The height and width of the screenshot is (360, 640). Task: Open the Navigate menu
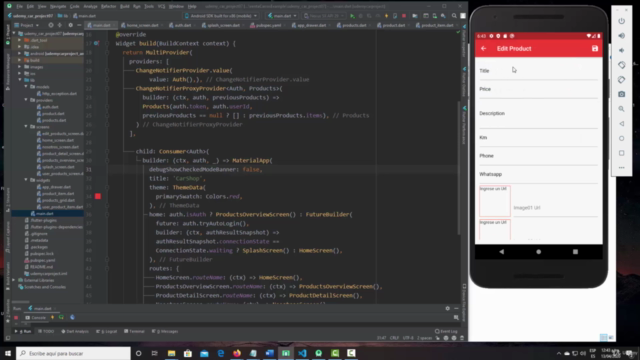coord(58,7)
